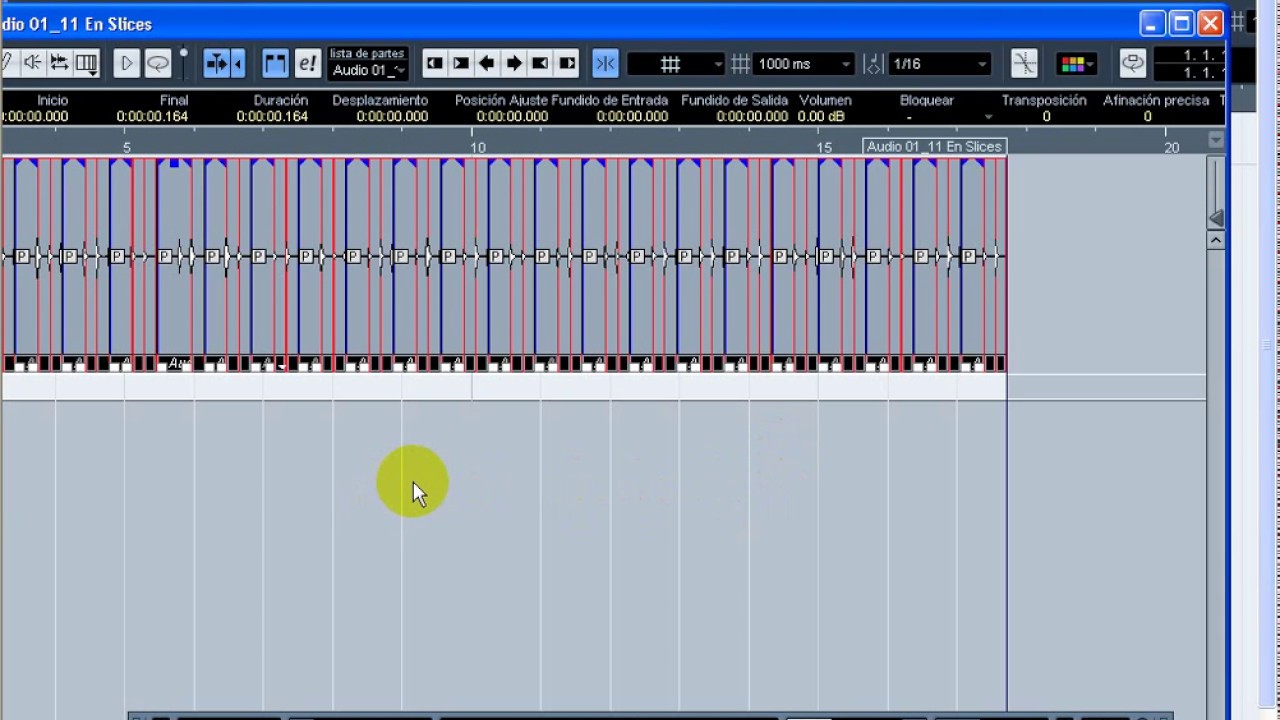Open the lista de partes dropdown

(369, 70)
